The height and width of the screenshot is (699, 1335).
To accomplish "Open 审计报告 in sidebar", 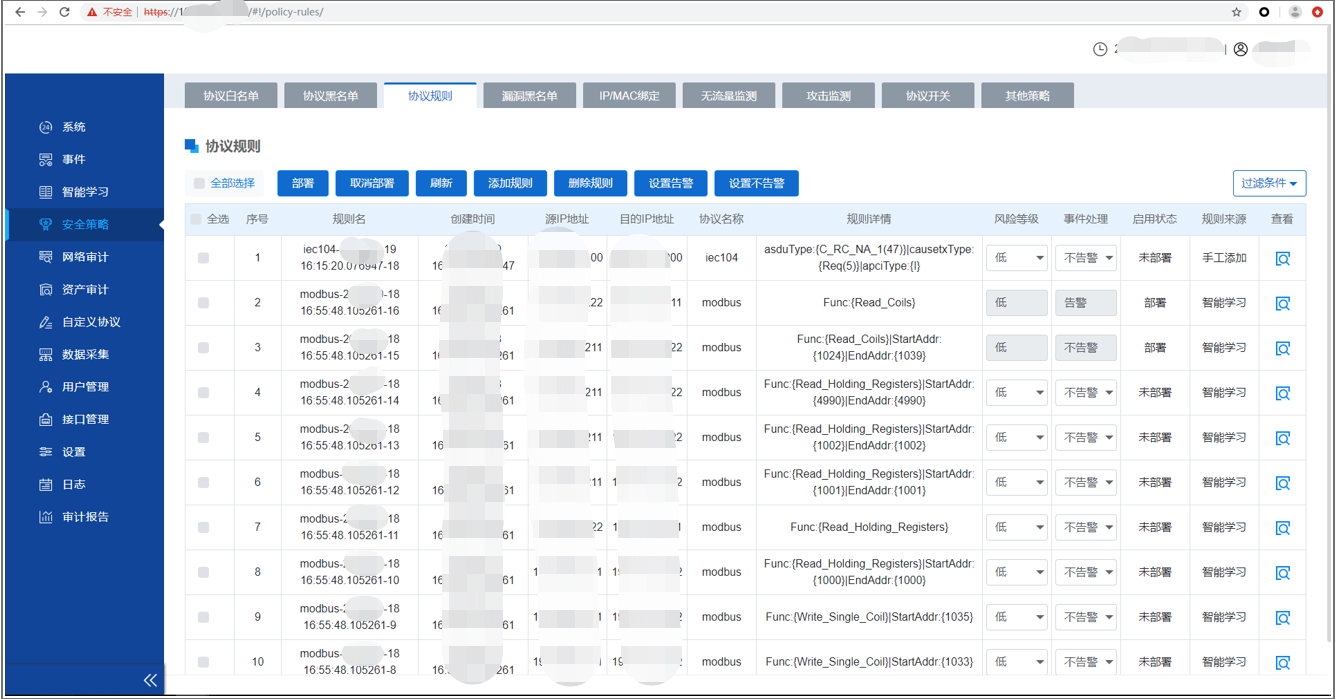I will point(85,517).
